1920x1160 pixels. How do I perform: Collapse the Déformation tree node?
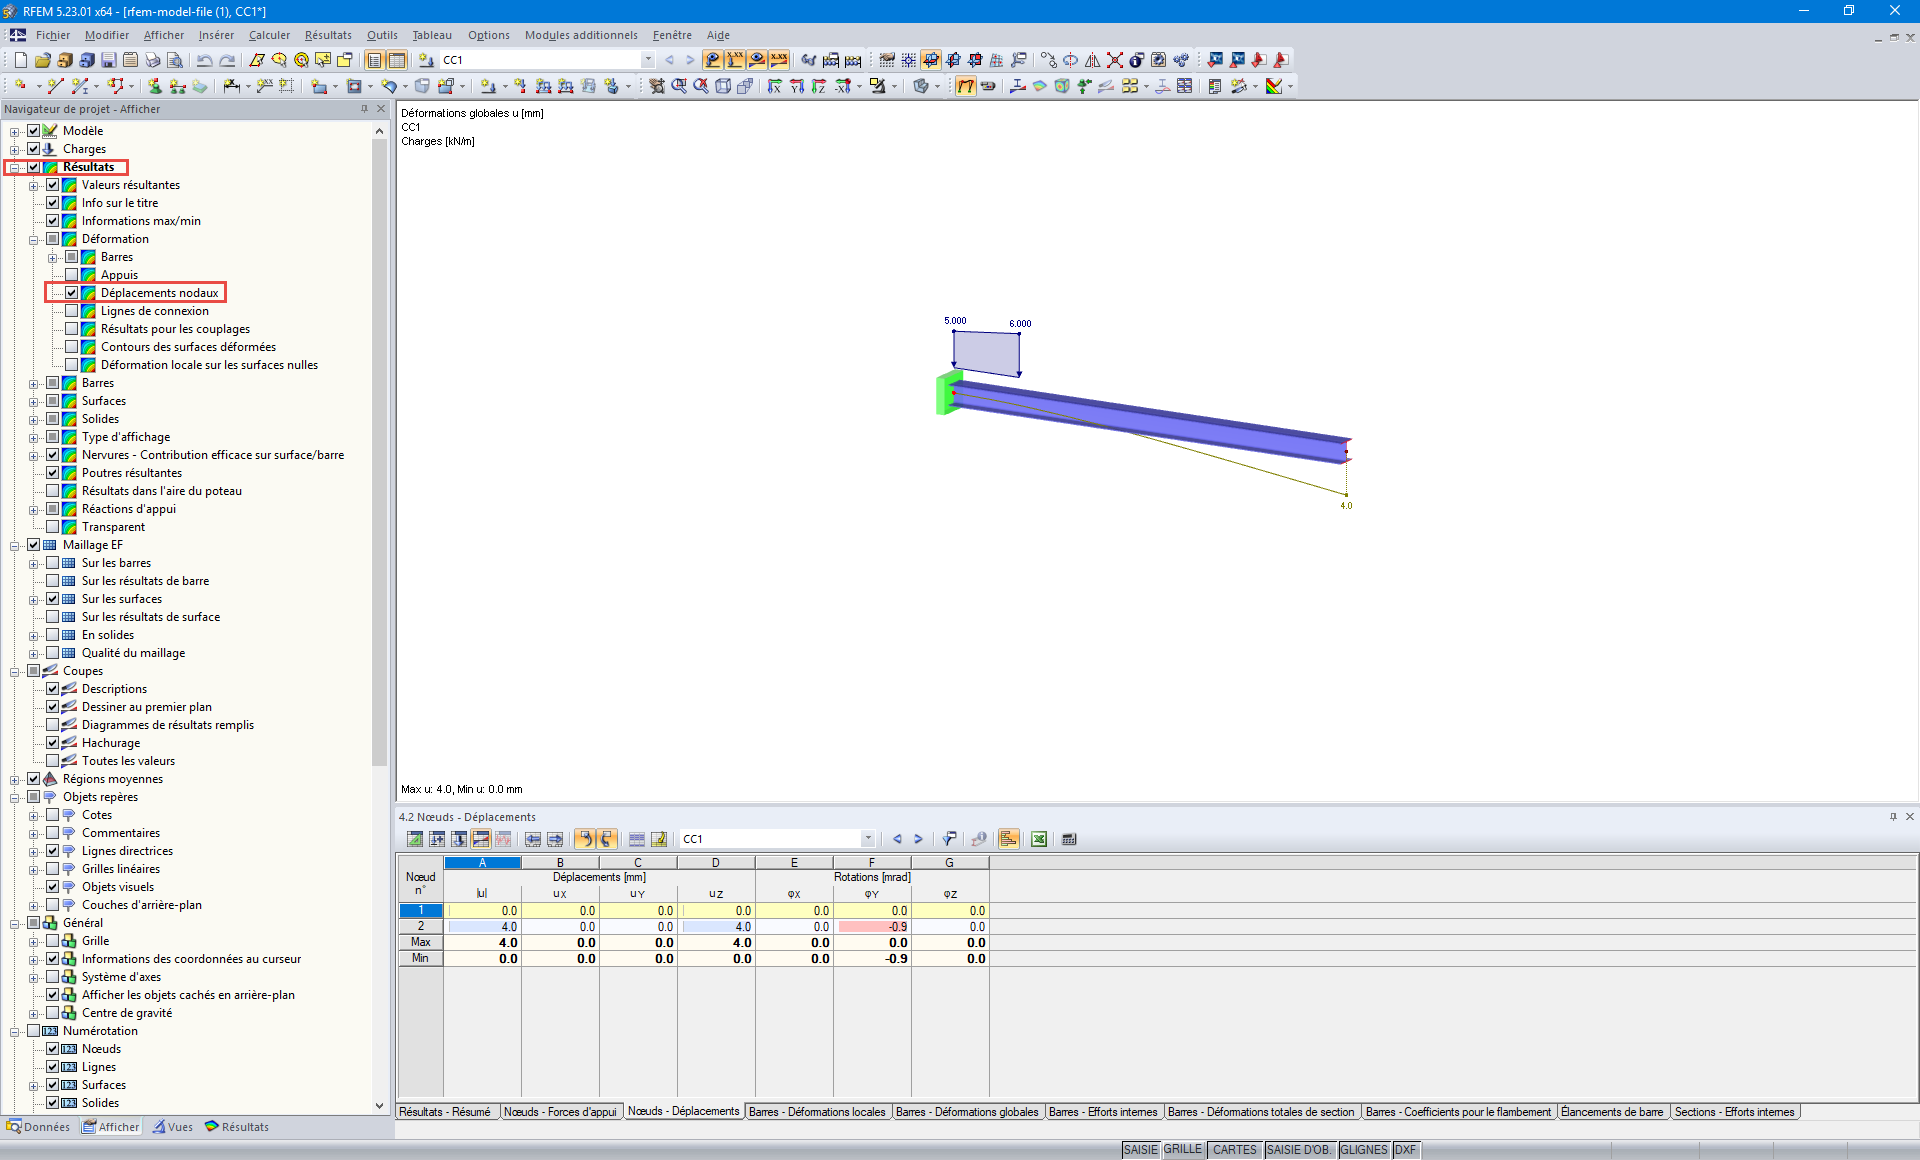pyautogui.click(x=33, y=239)
